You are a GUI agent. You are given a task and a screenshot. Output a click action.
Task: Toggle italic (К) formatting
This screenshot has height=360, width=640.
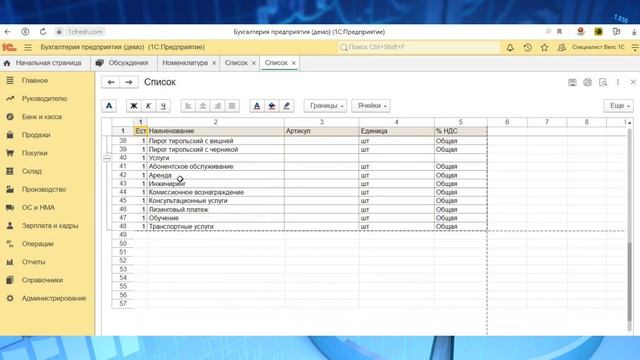coord(148,106)
